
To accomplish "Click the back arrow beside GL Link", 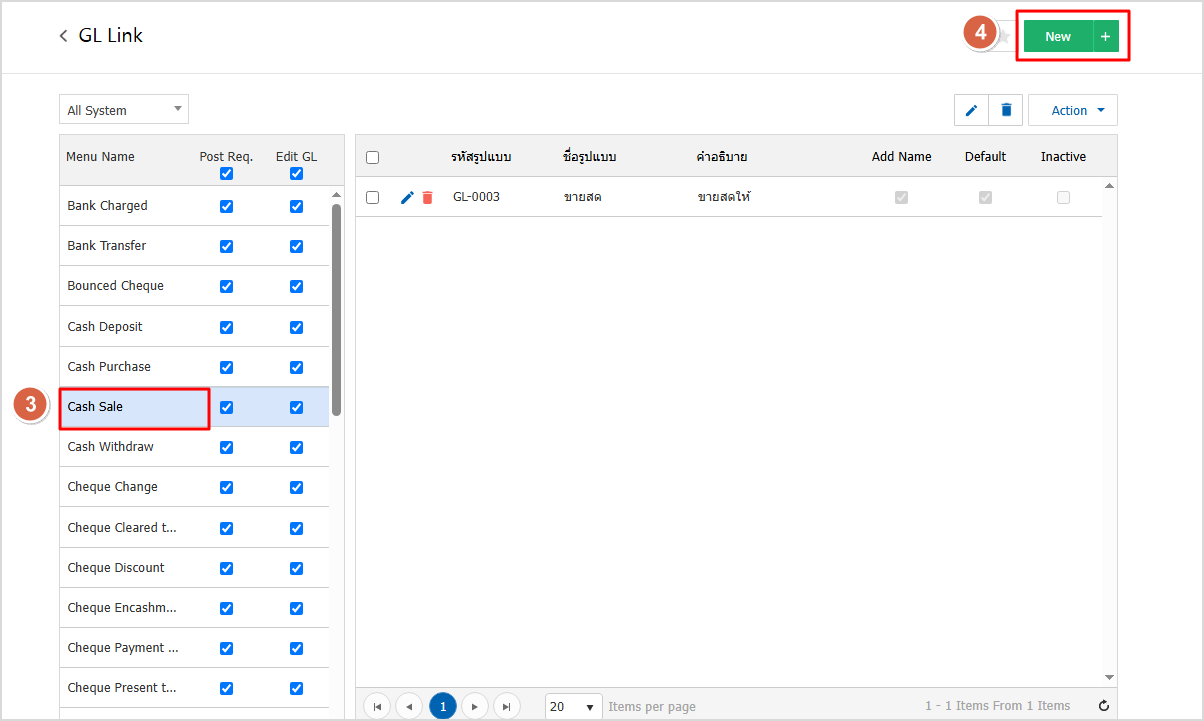I will click(x=64, y=36).
